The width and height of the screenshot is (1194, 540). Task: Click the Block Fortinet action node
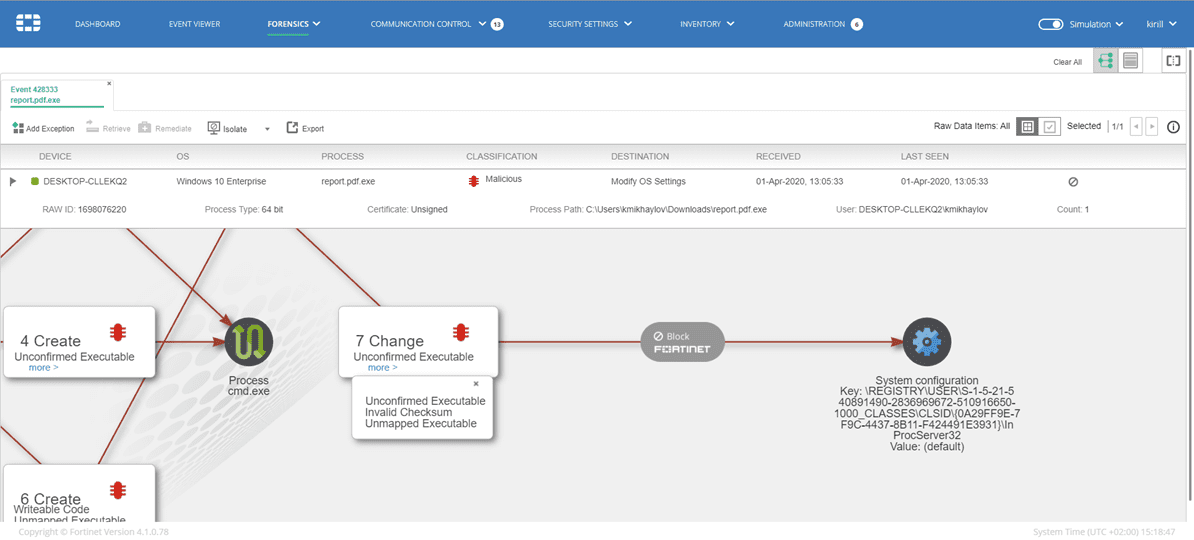pos(682,342)
